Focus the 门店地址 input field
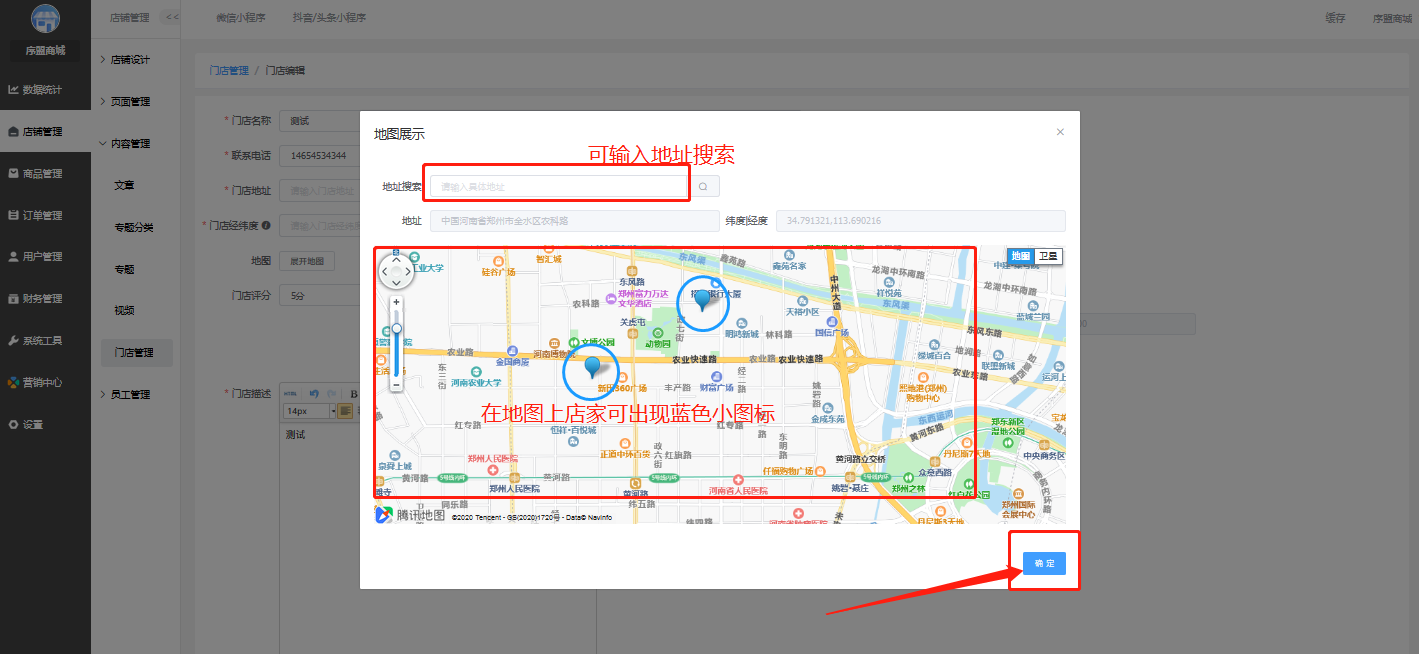The image size is (1419, 654). click(x=319, y=191)
